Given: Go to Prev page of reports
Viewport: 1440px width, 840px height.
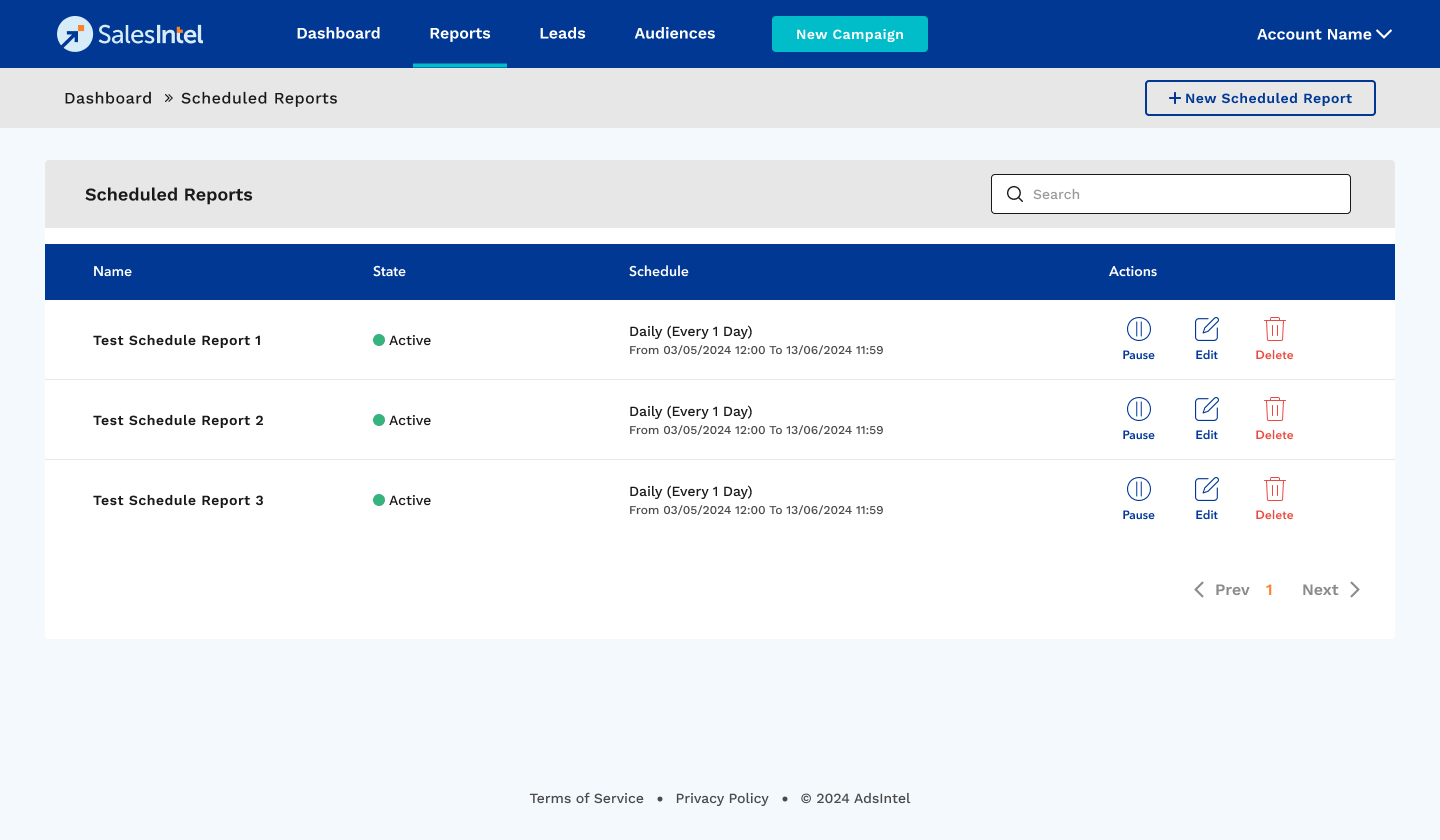Looking at the screenshot, I should coord(1222,590).
